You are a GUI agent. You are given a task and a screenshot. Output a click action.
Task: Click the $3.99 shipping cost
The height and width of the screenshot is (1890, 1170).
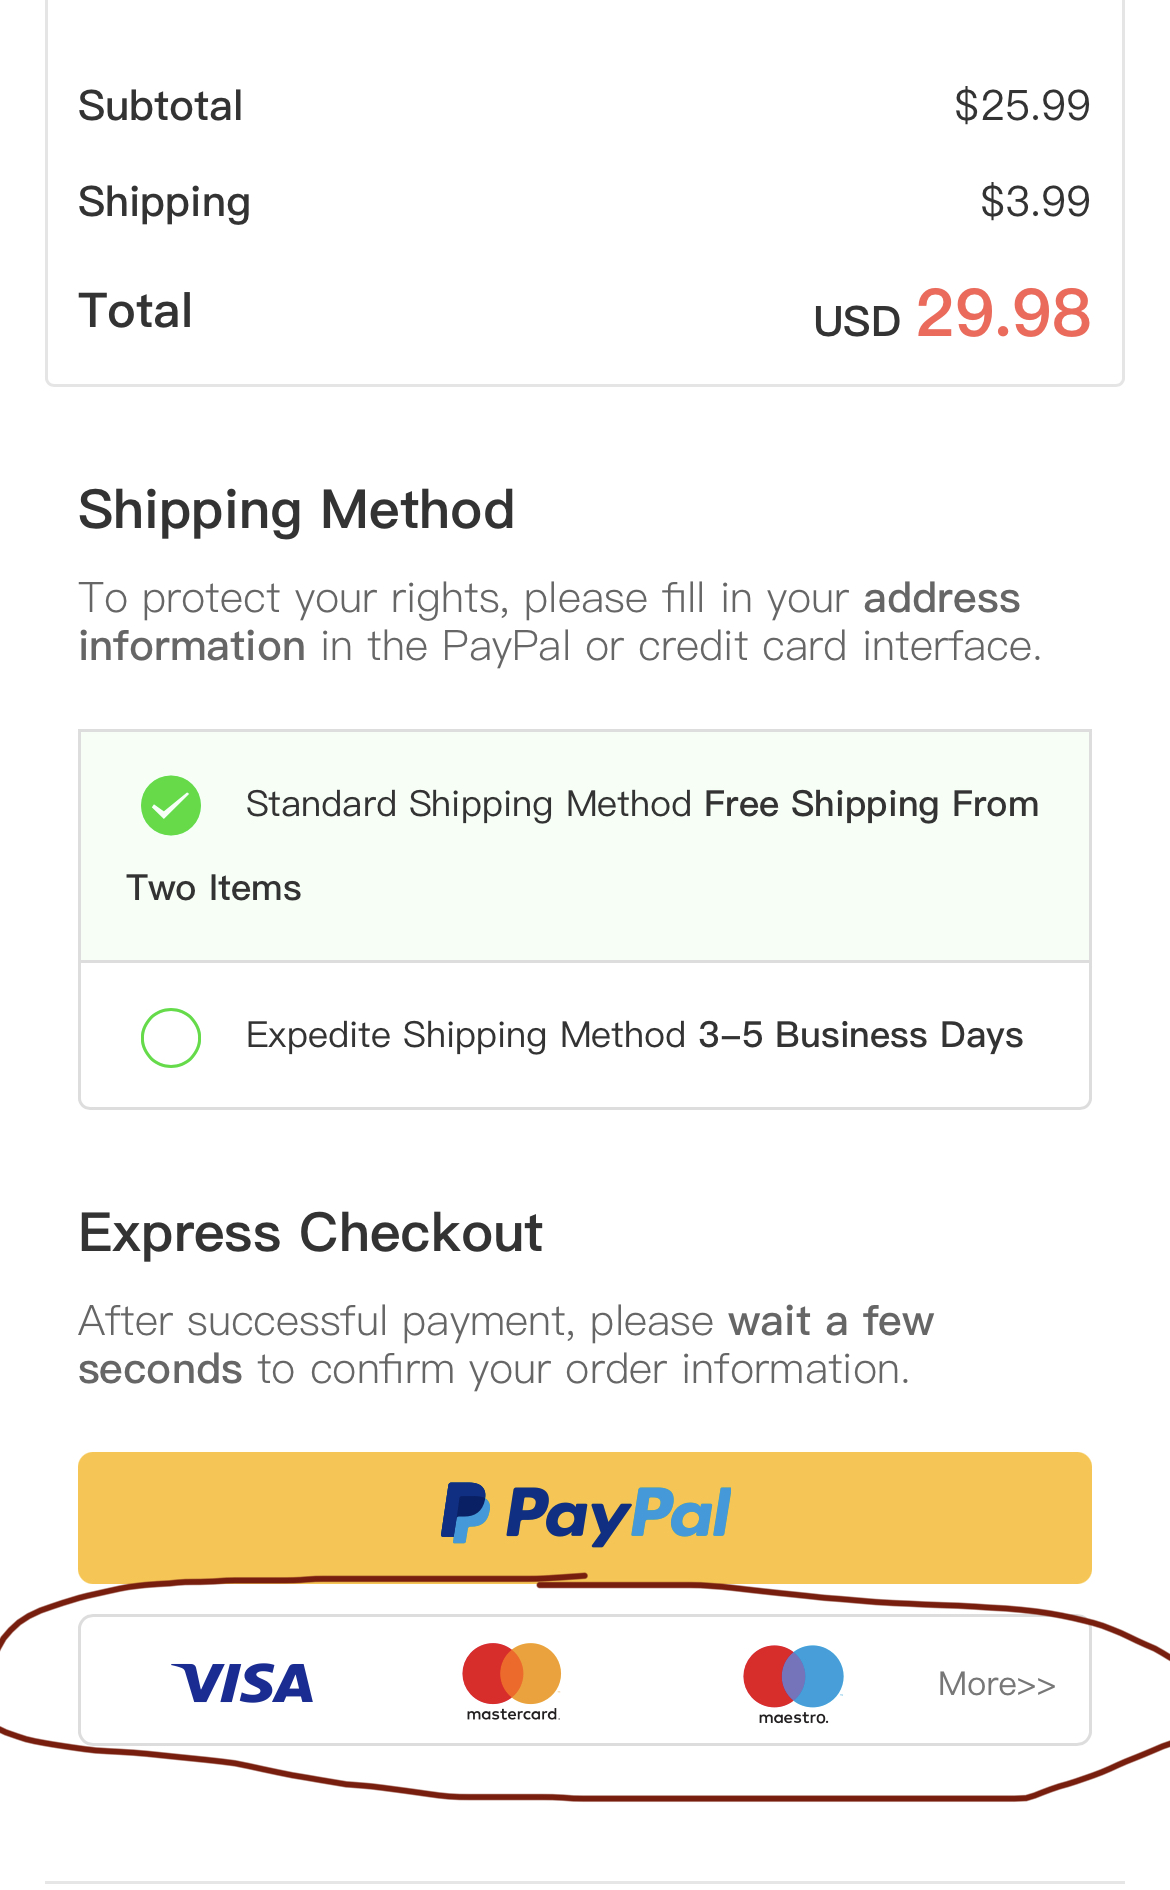[x=1035, y=202]
